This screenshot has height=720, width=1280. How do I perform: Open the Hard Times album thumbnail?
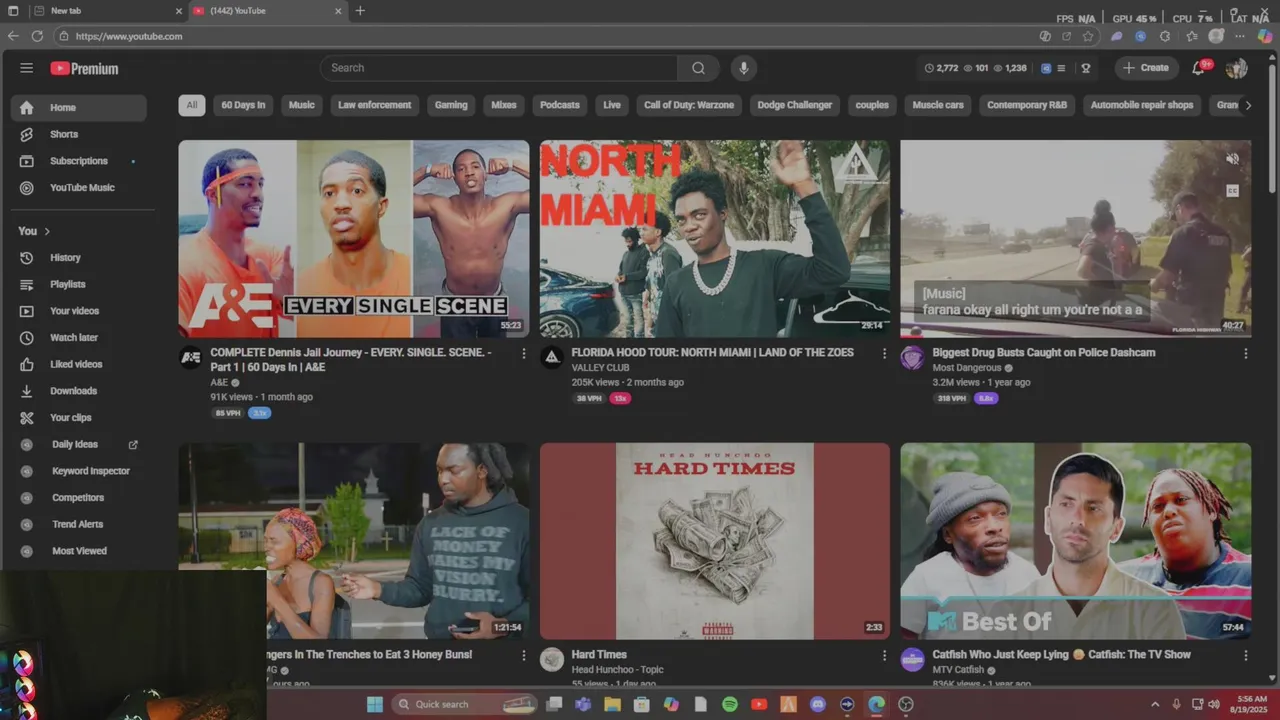(x=715, y=541)
